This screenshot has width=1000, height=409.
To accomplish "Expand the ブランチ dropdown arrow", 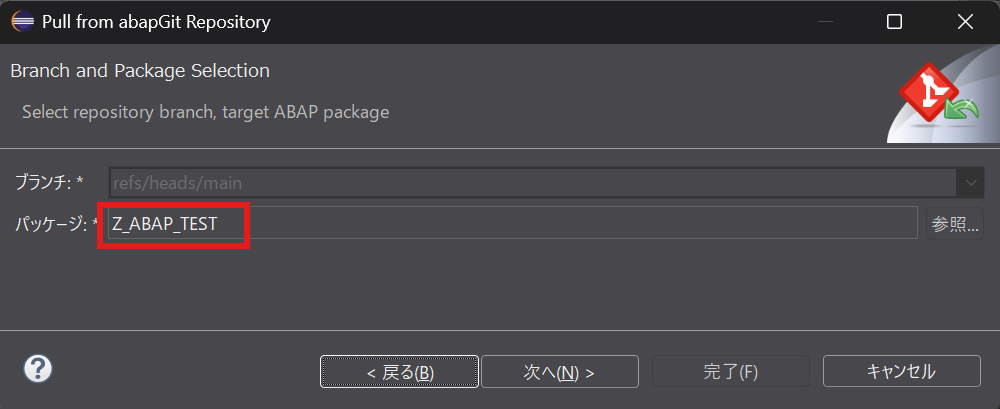I will [x=970, y=183].
